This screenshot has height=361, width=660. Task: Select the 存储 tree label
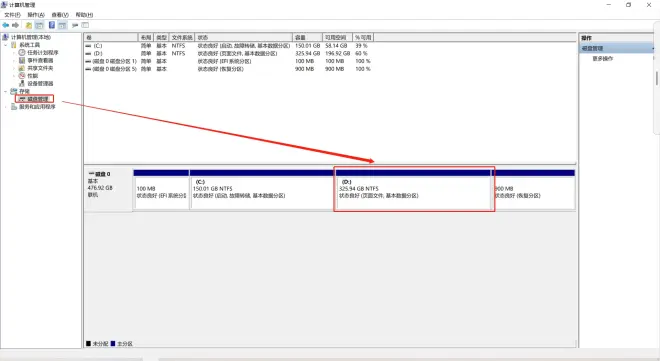pos(24,91)
